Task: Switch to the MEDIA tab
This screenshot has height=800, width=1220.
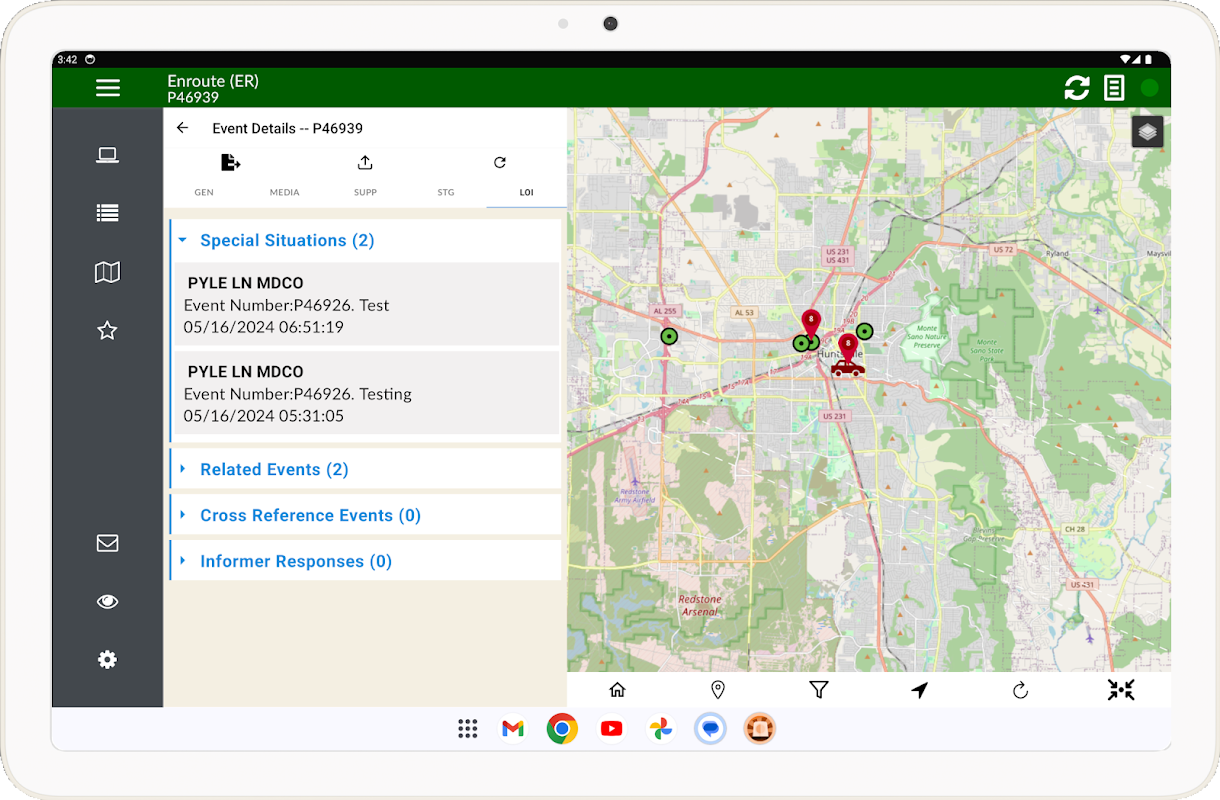Action: point(284,192)
